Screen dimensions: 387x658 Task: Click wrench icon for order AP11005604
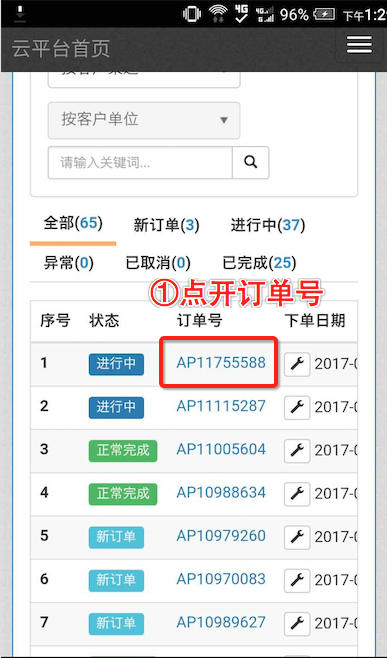click(x=297, y=451)
